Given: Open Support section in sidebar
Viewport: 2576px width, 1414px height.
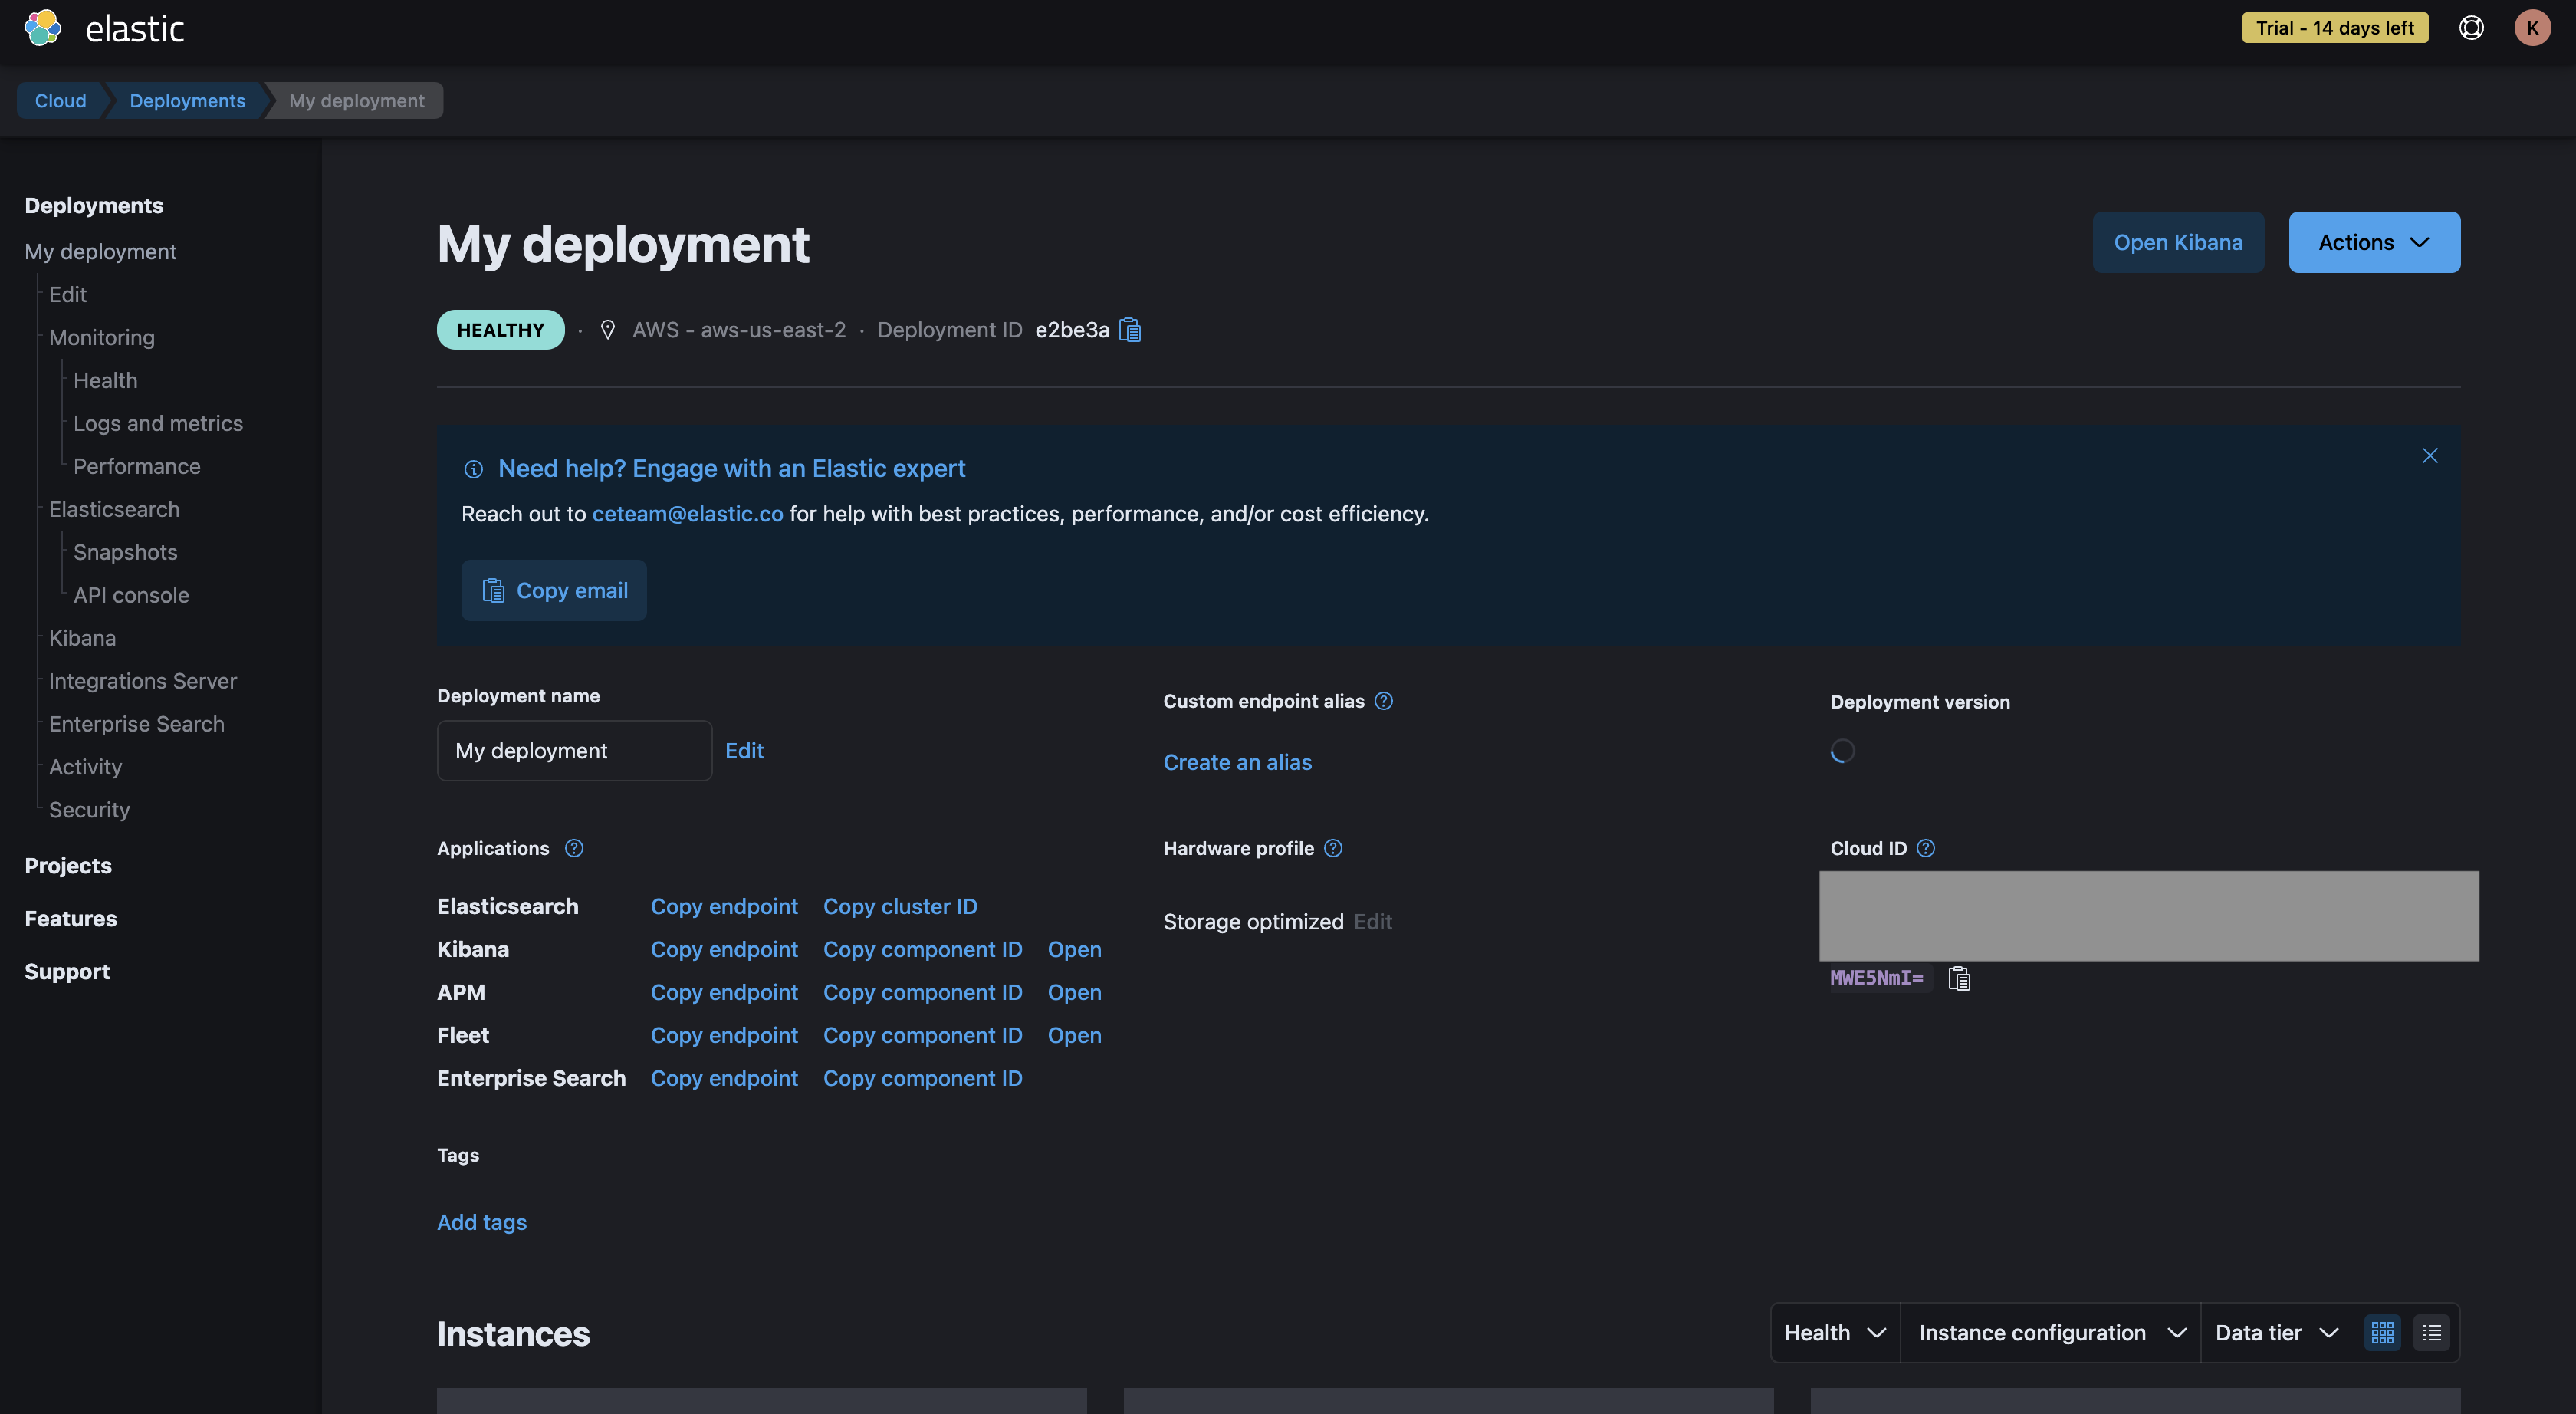Looking at the screenshot, I should (x=67, y=972).
